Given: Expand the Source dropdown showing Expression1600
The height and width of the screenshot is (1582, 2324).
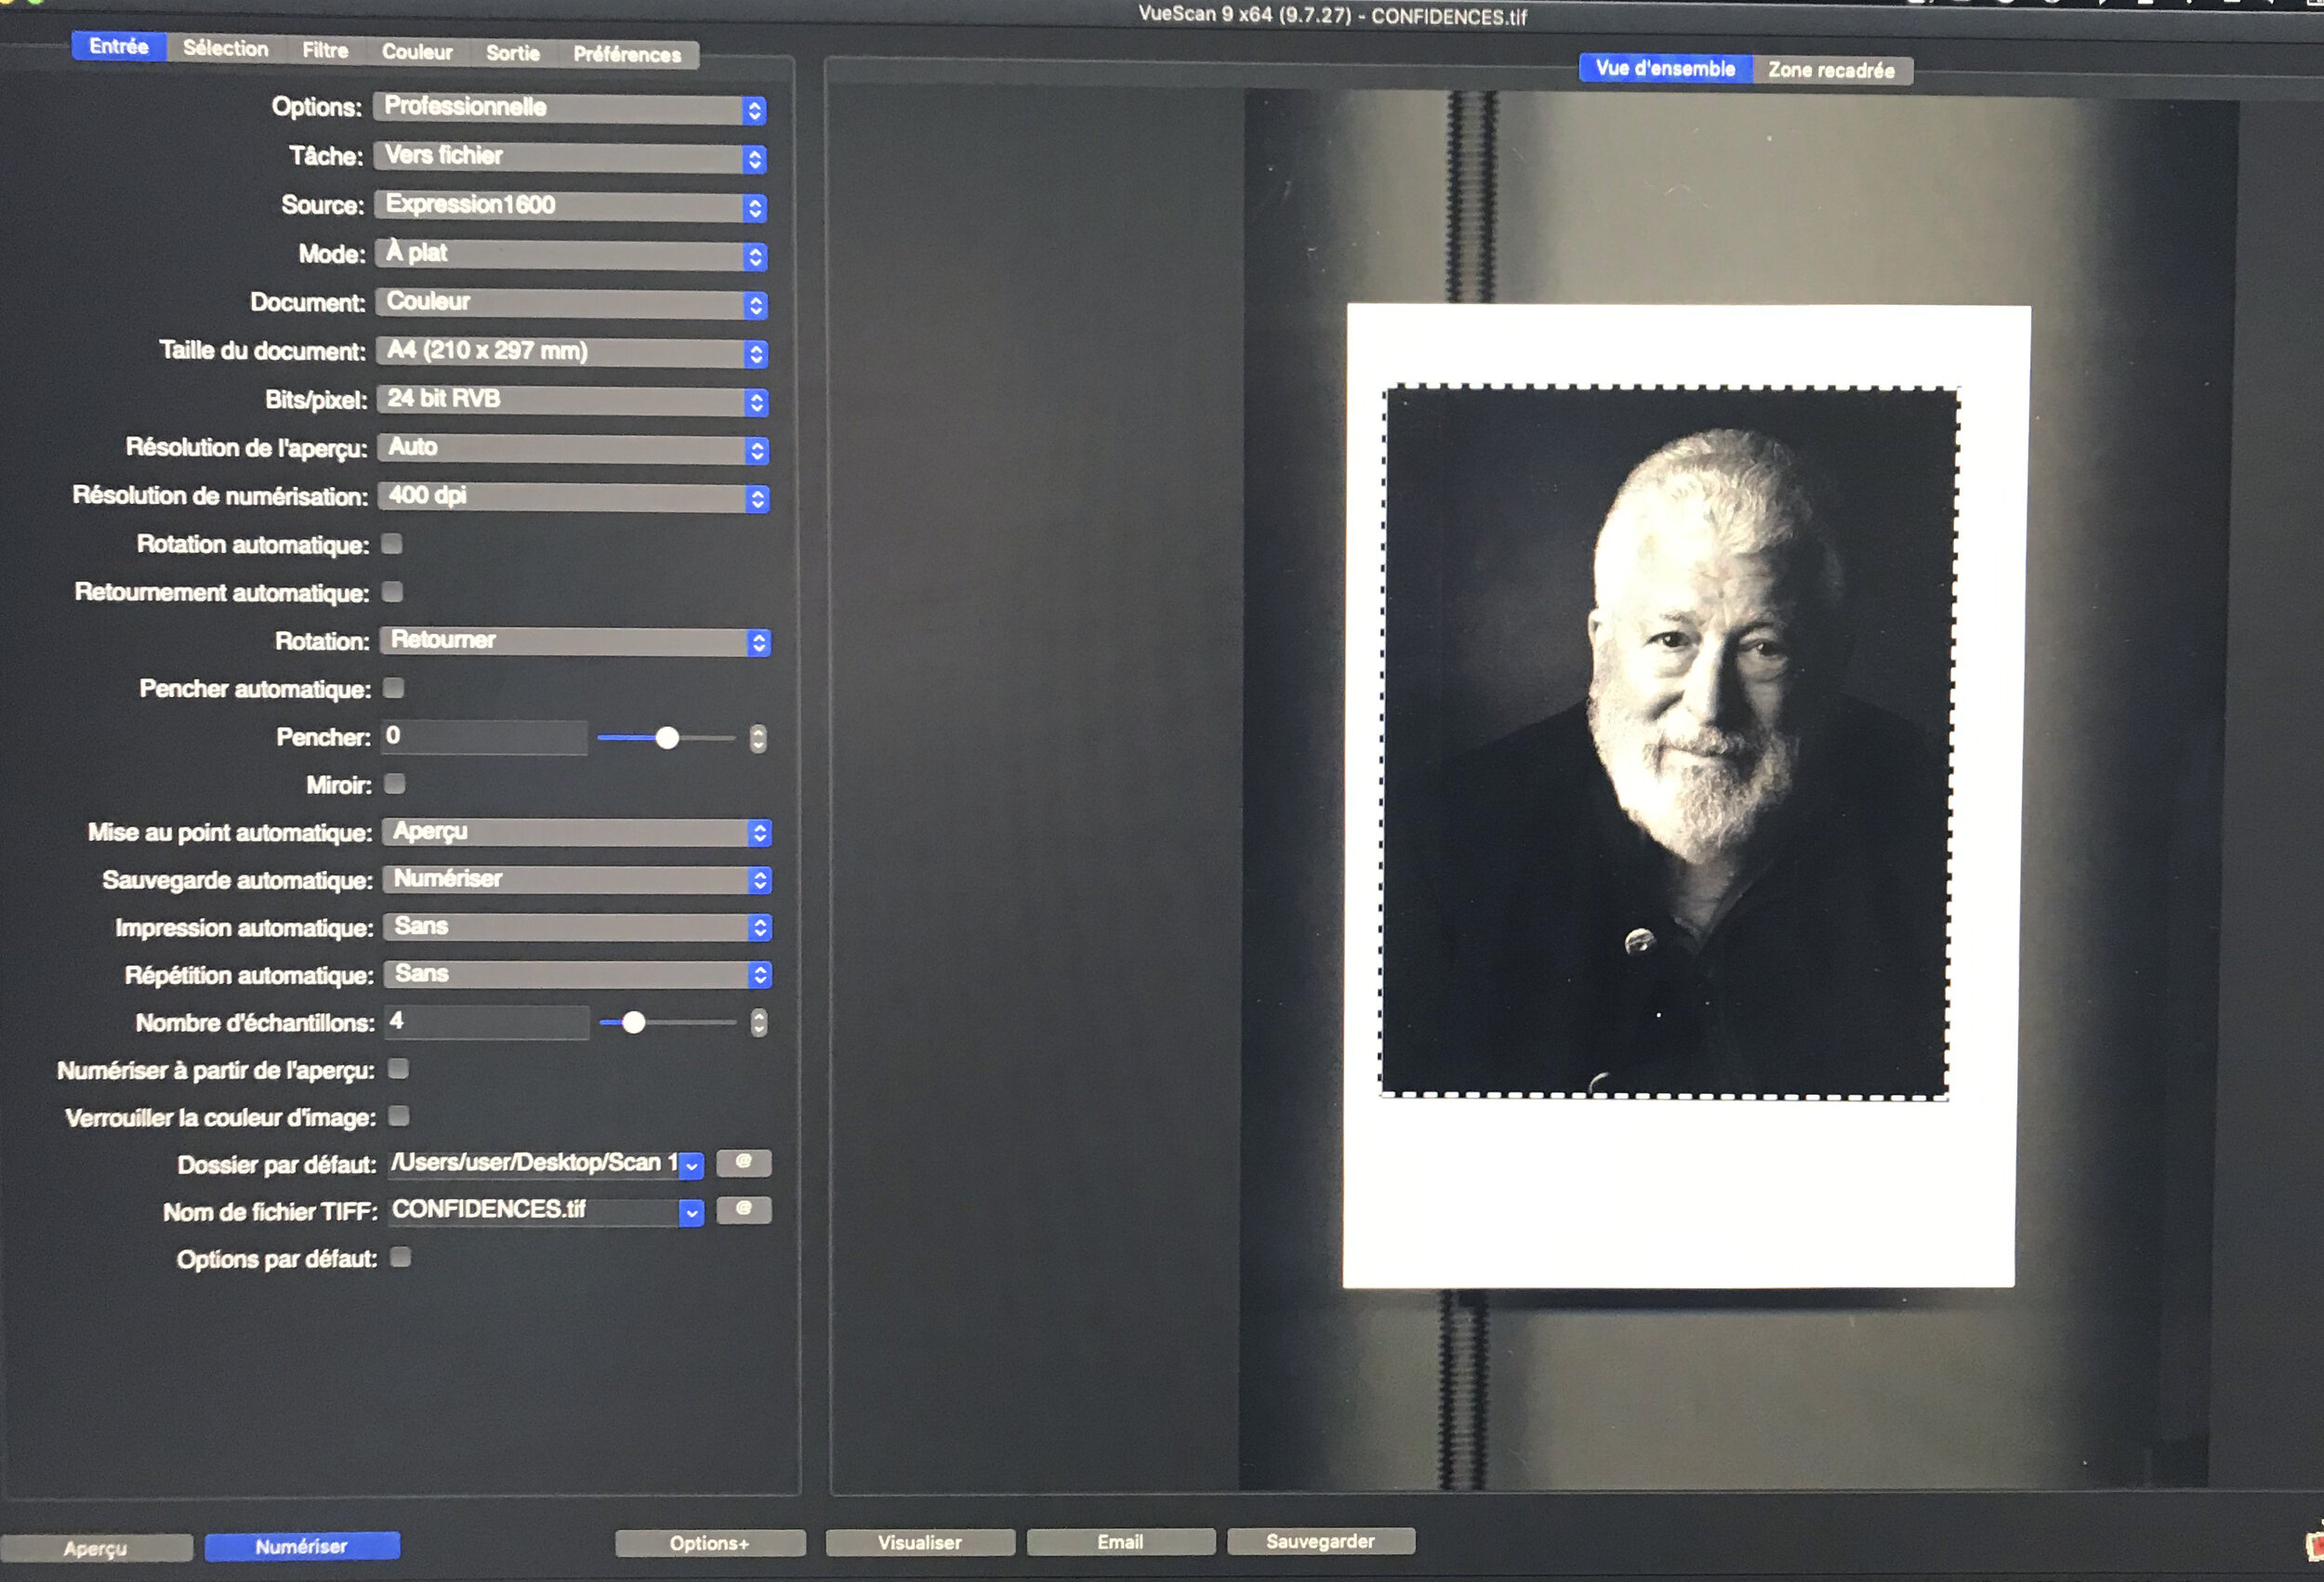Looking at the screenshot, I should point(570,206).
